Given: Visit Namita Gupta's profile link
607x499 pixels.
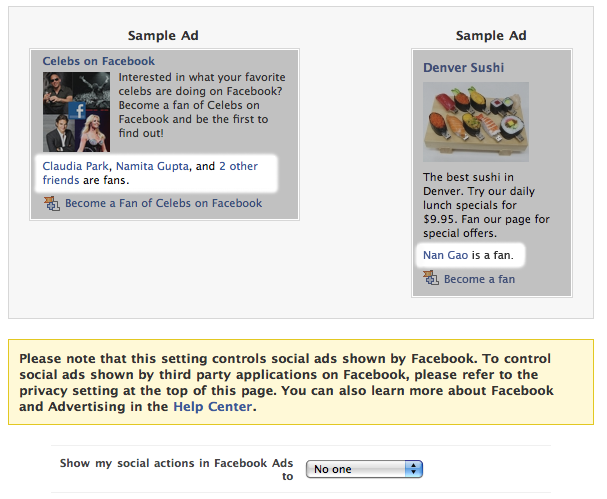Looking at the screenshot, I should coord(152,166).
